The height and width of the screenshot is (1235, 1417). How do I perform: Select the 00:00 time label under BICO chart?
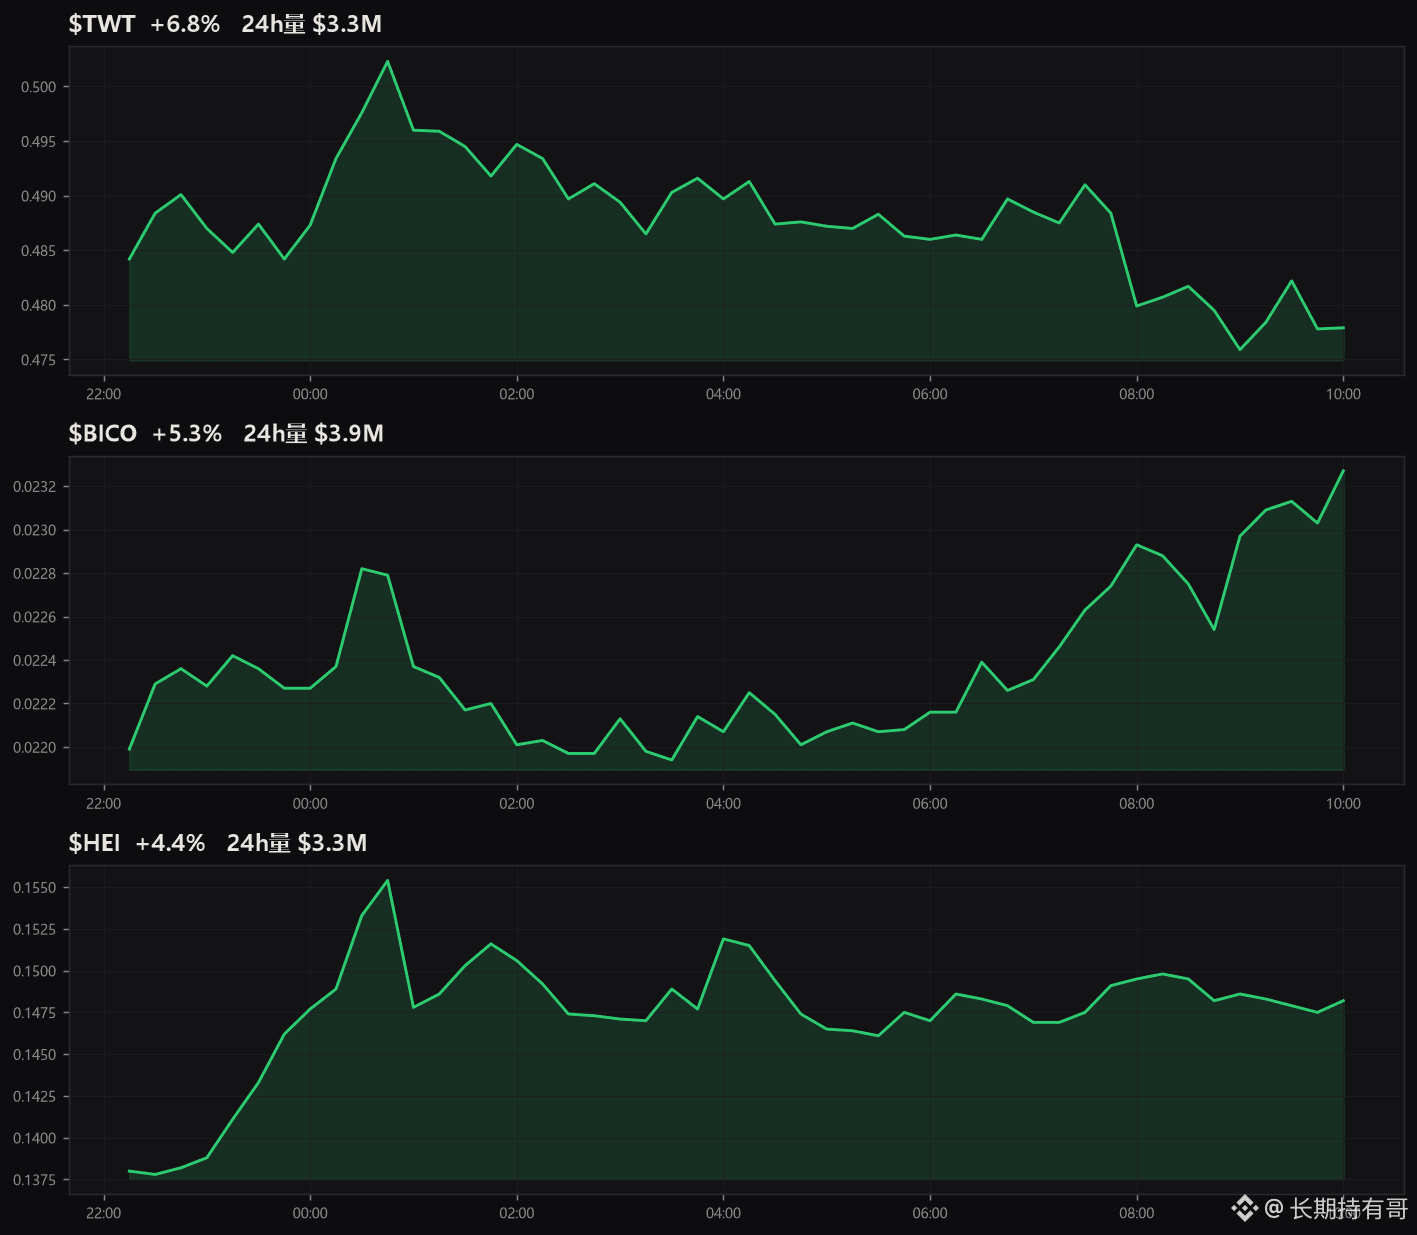(310, 803)
